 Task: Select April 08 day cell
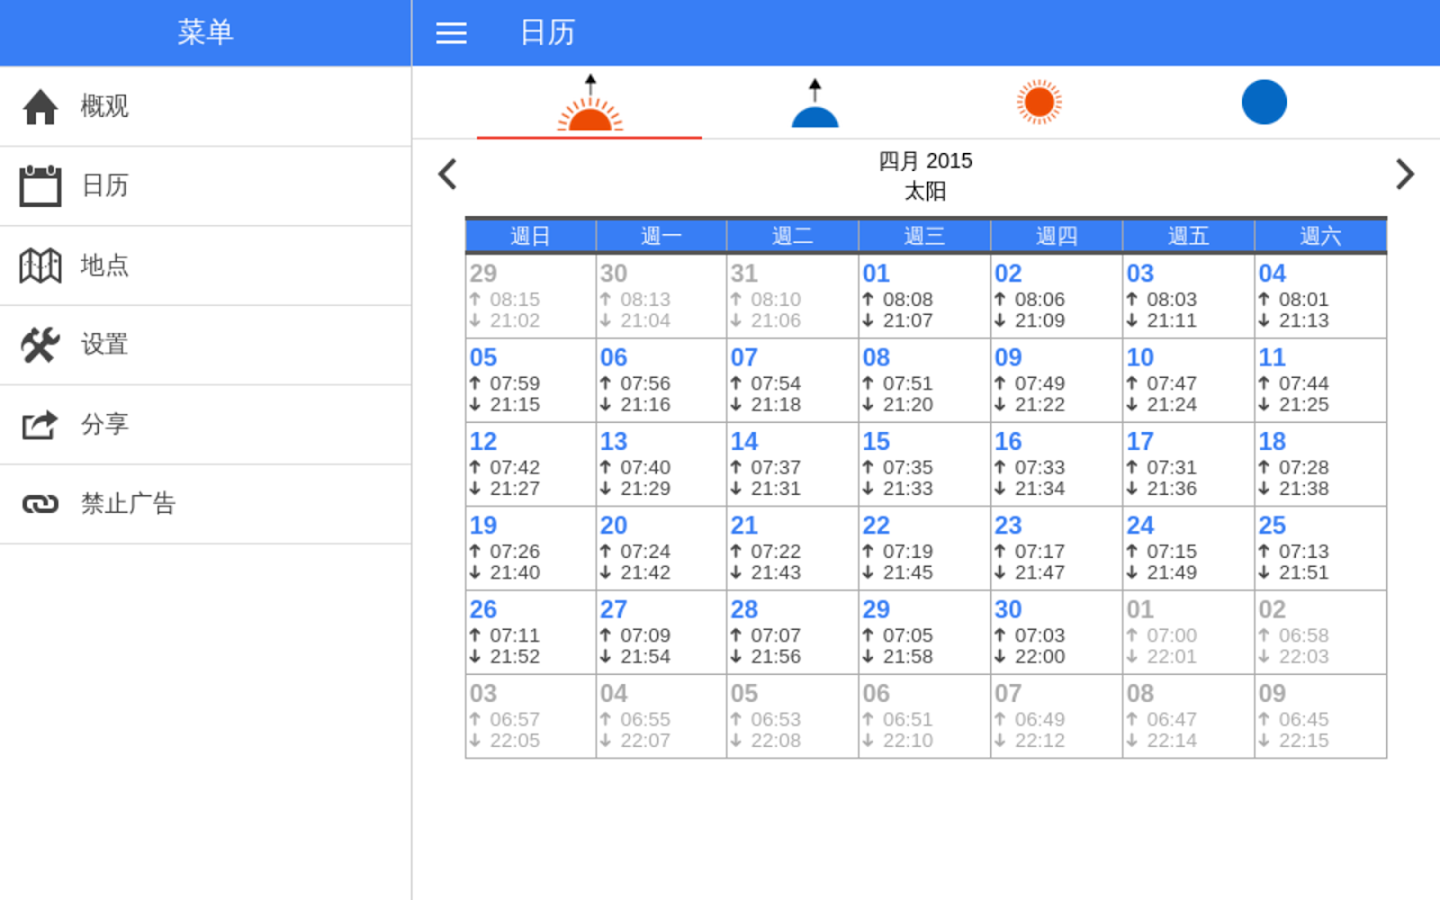click(x=924, y=380)
